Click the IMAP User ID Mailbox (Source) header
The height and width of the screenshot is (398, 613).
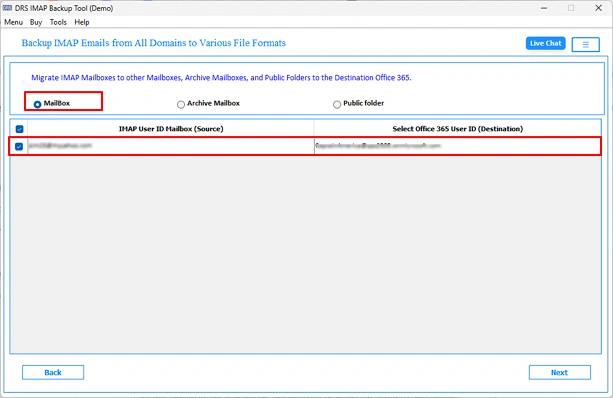point(171,129)
